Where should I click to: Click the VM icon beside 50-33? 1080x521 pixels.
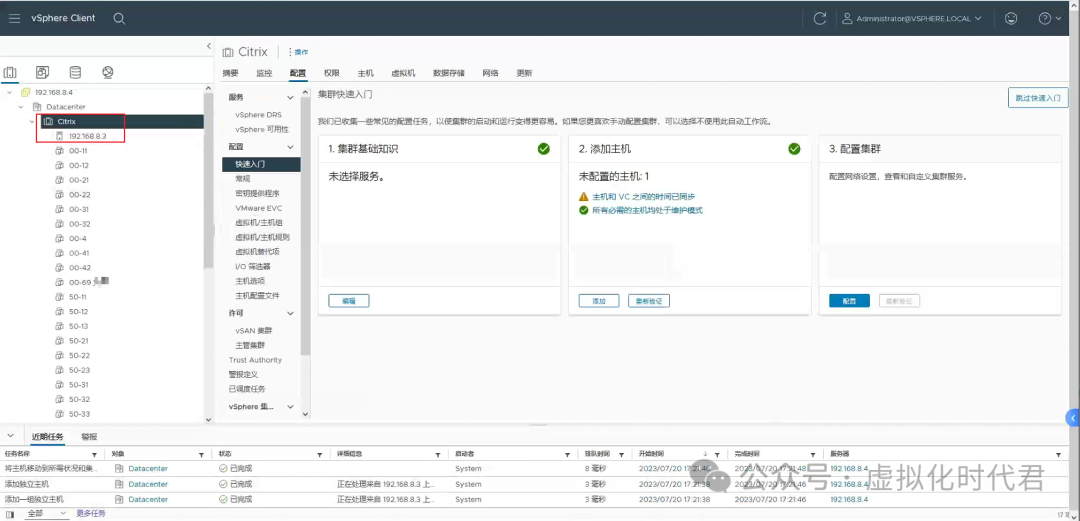[x=59, y=414]
